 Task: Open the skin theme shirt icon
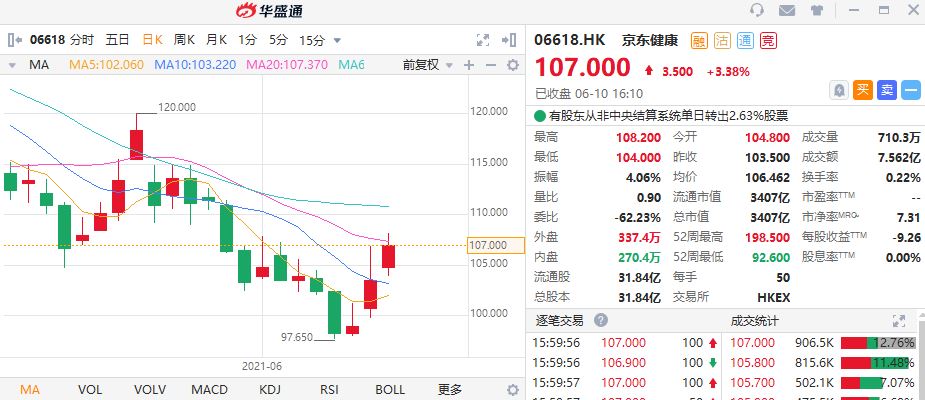point(817,10)
